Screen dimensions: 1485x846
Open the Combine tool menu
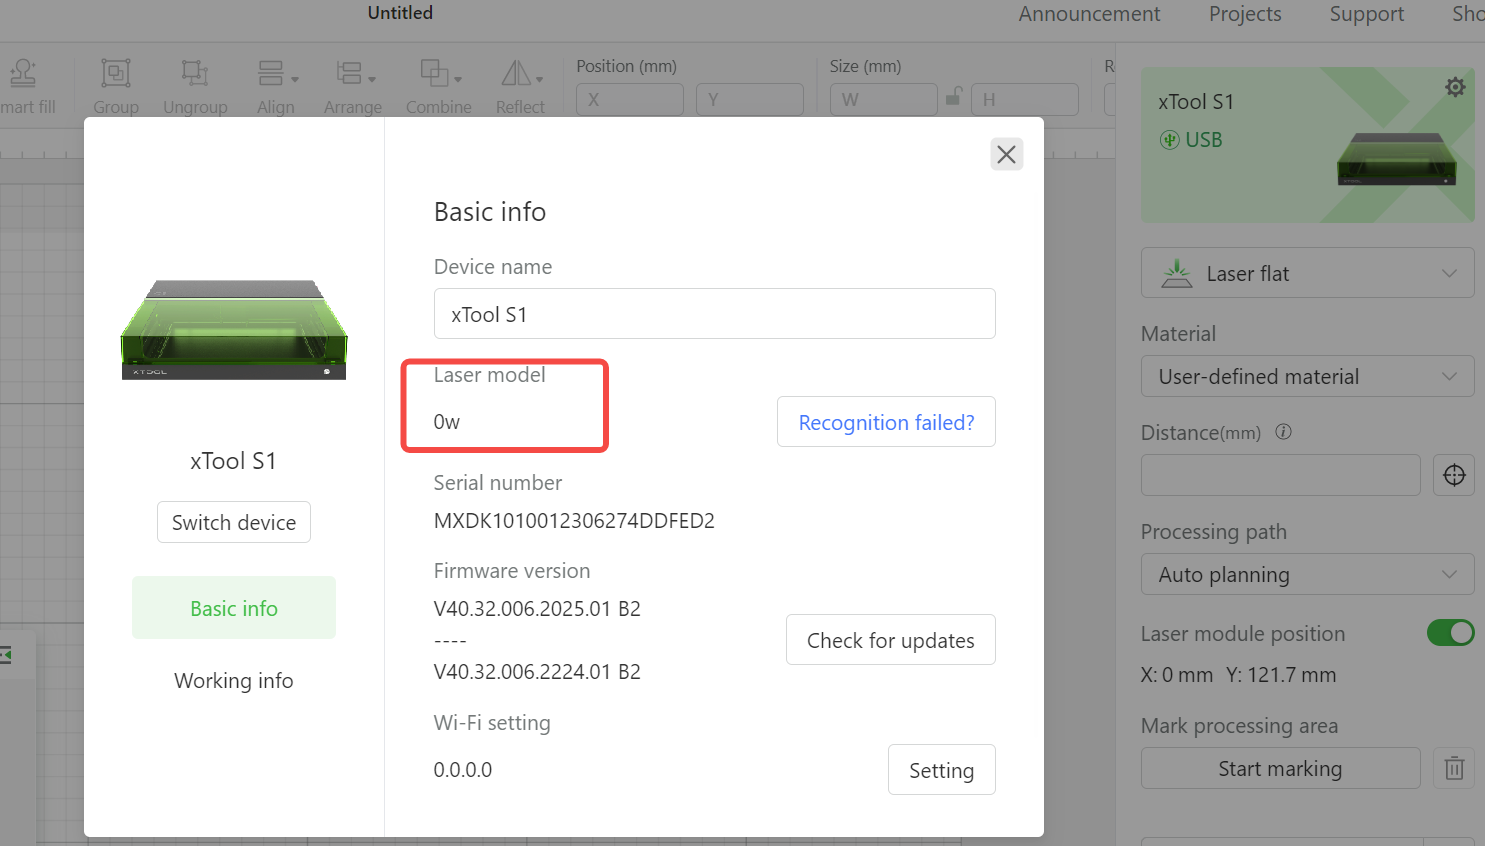[x=440, y=74]
